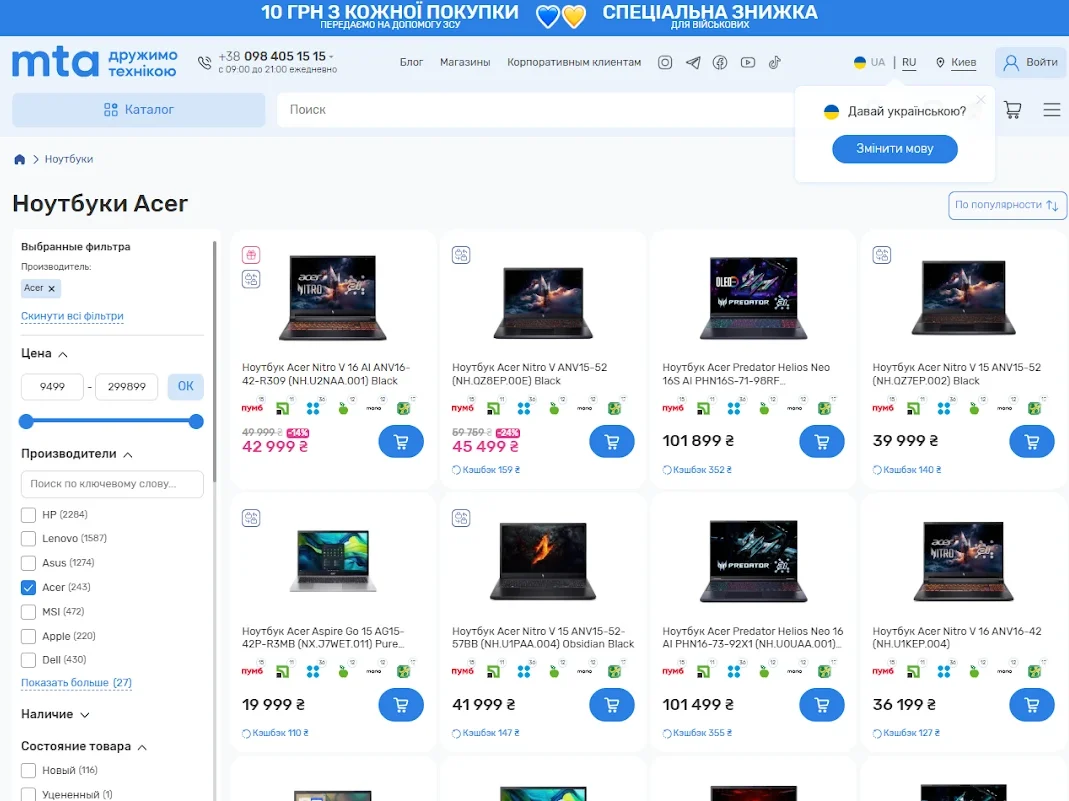Open the Ноутбуки breadcrumb link
The image size is (1069, 801).
69,160
